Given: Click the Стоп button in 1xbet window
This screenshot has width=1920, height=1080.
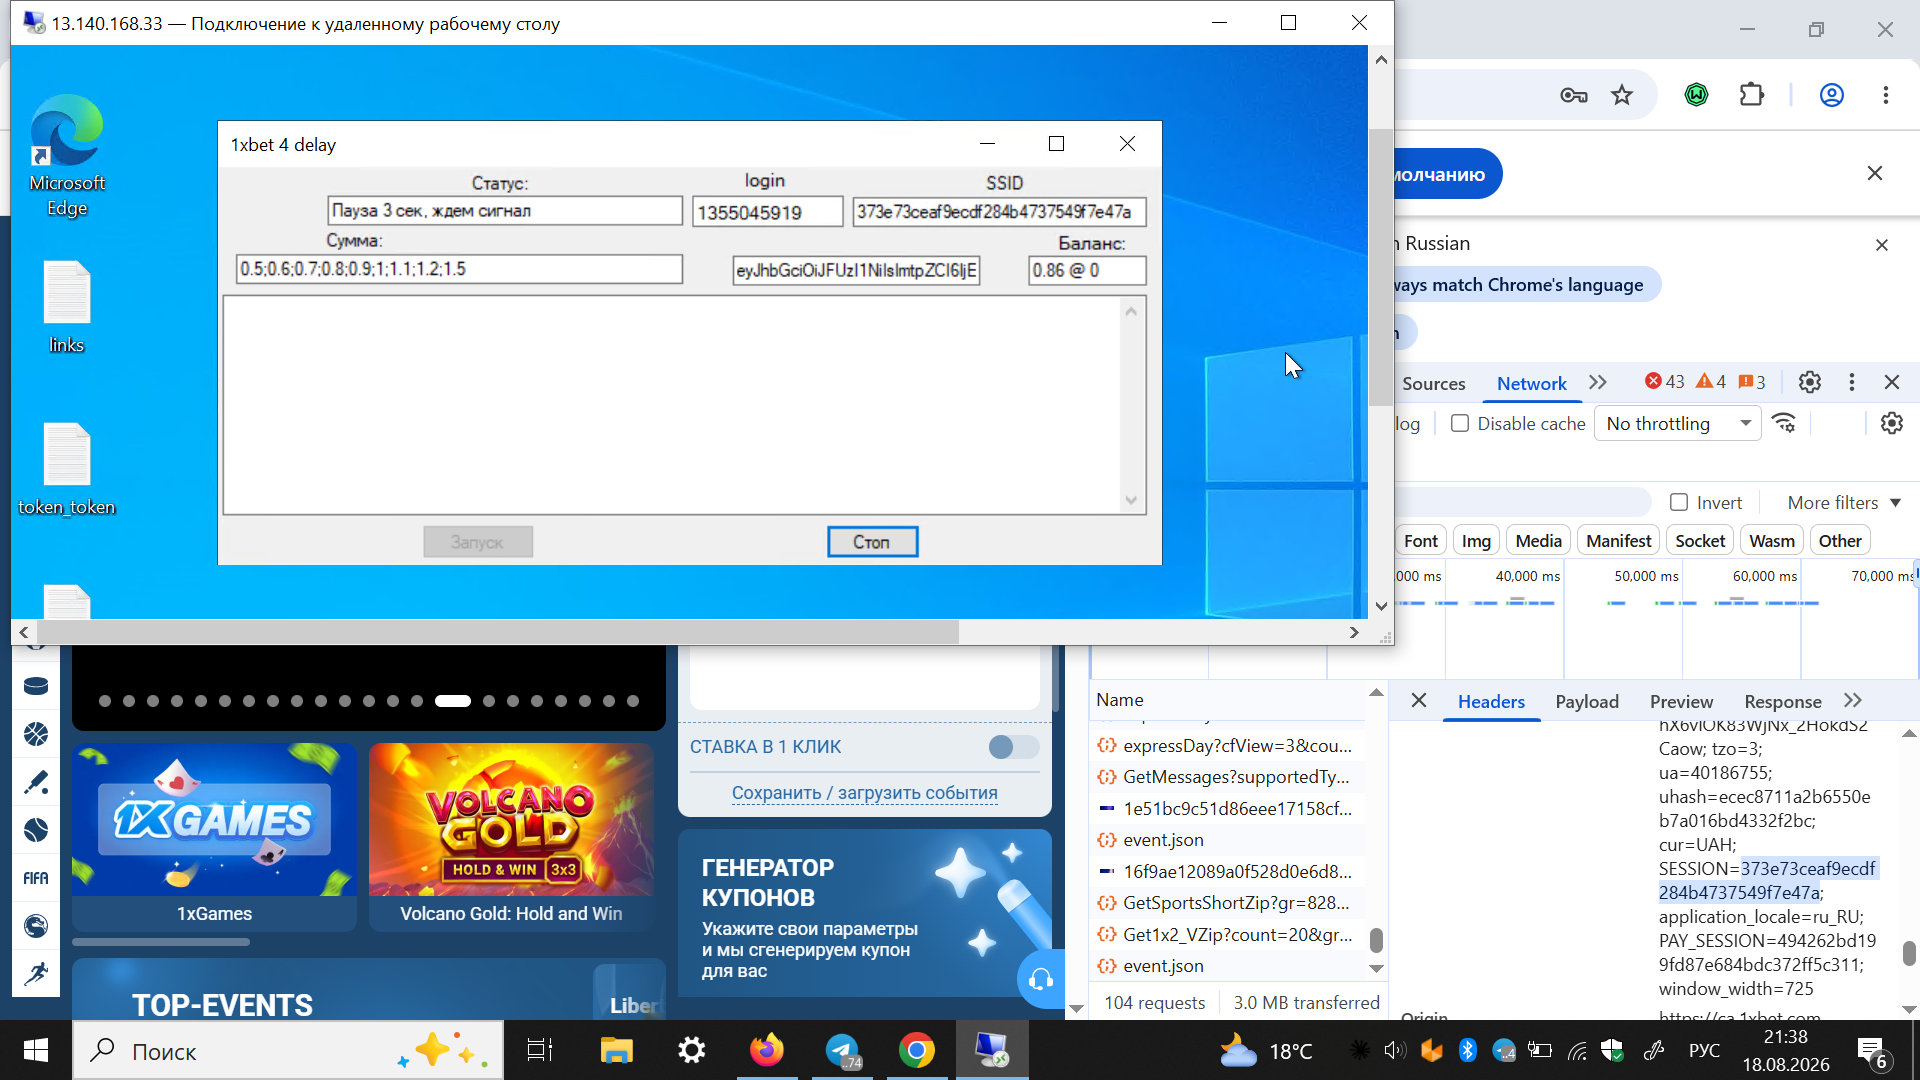Looking at the screenshot, I should (872, 542).
